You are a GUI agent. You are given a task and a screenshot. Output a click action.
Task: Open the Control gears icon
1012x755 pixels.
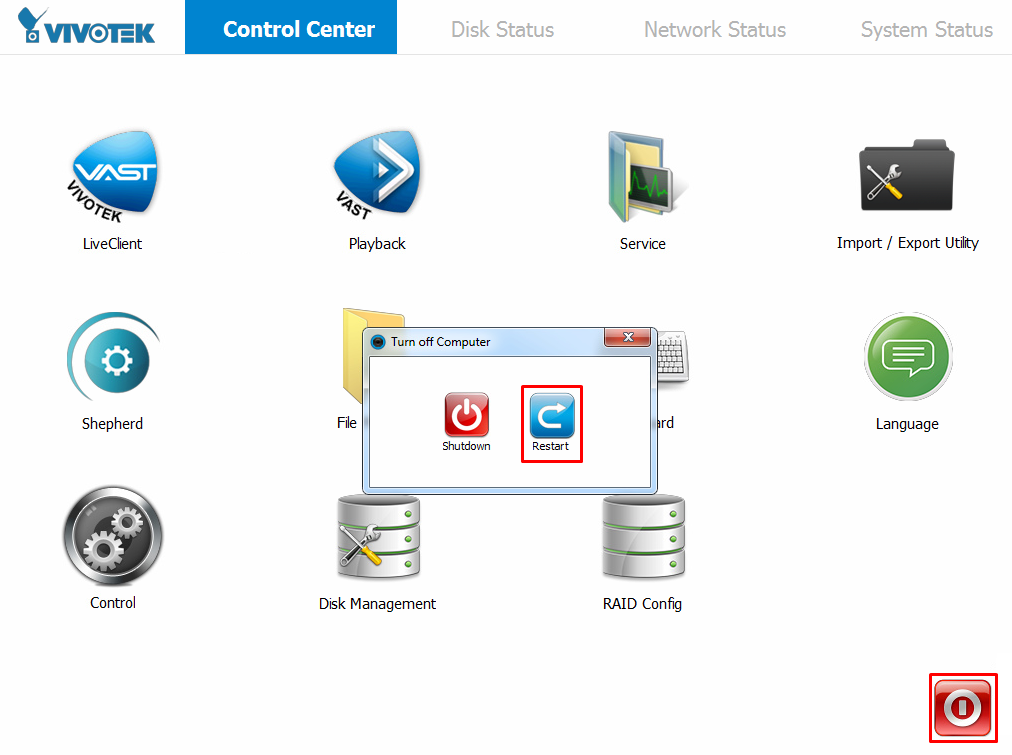(113, 536)
